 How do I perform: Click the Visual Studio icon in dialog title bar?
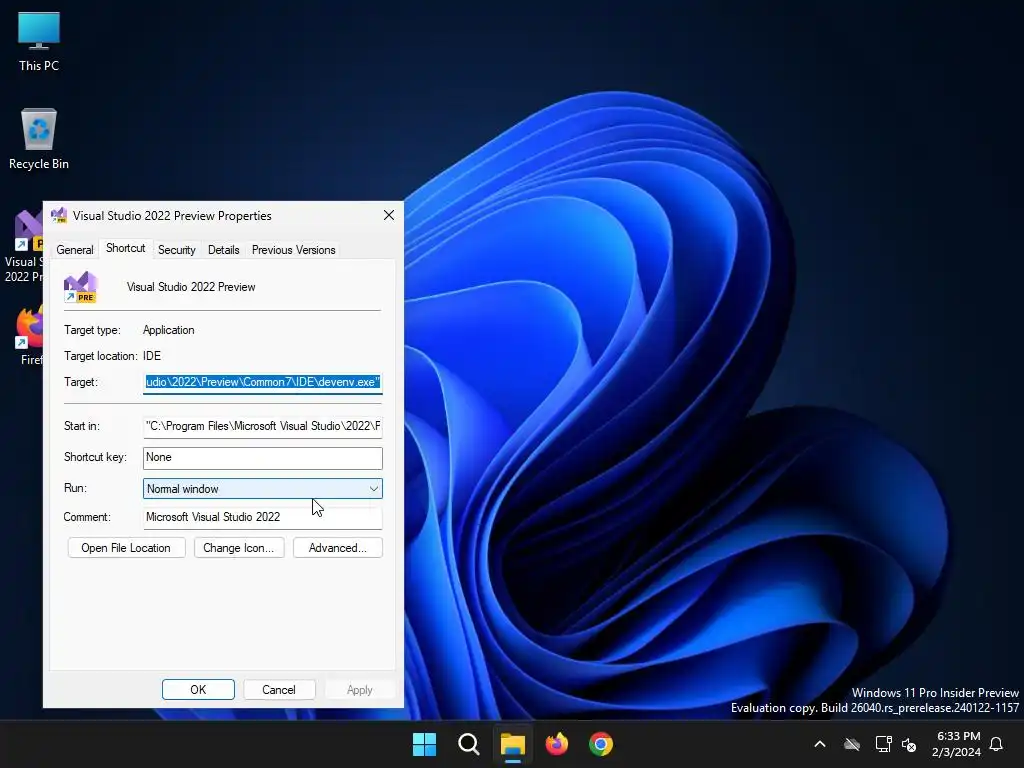pyautogui.click(x=59, y=216)
